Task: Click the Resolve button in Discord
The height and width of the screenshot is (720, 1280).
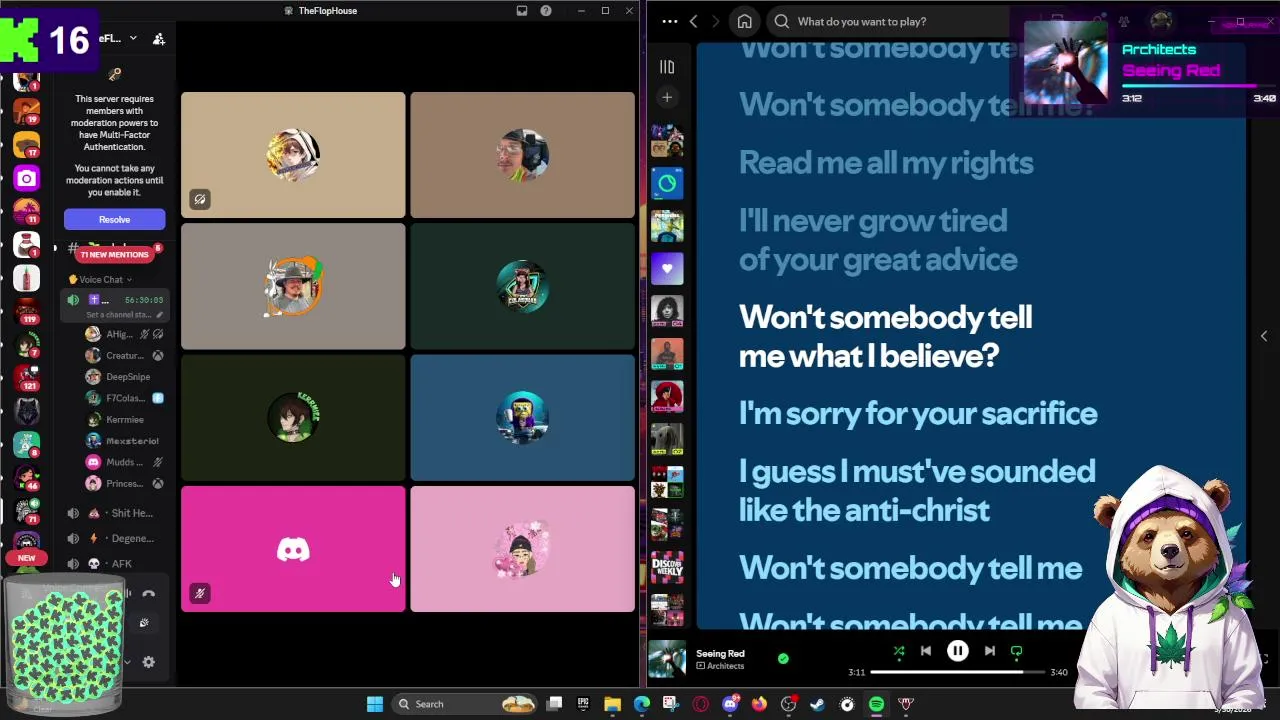Action: tap(114, 219)
